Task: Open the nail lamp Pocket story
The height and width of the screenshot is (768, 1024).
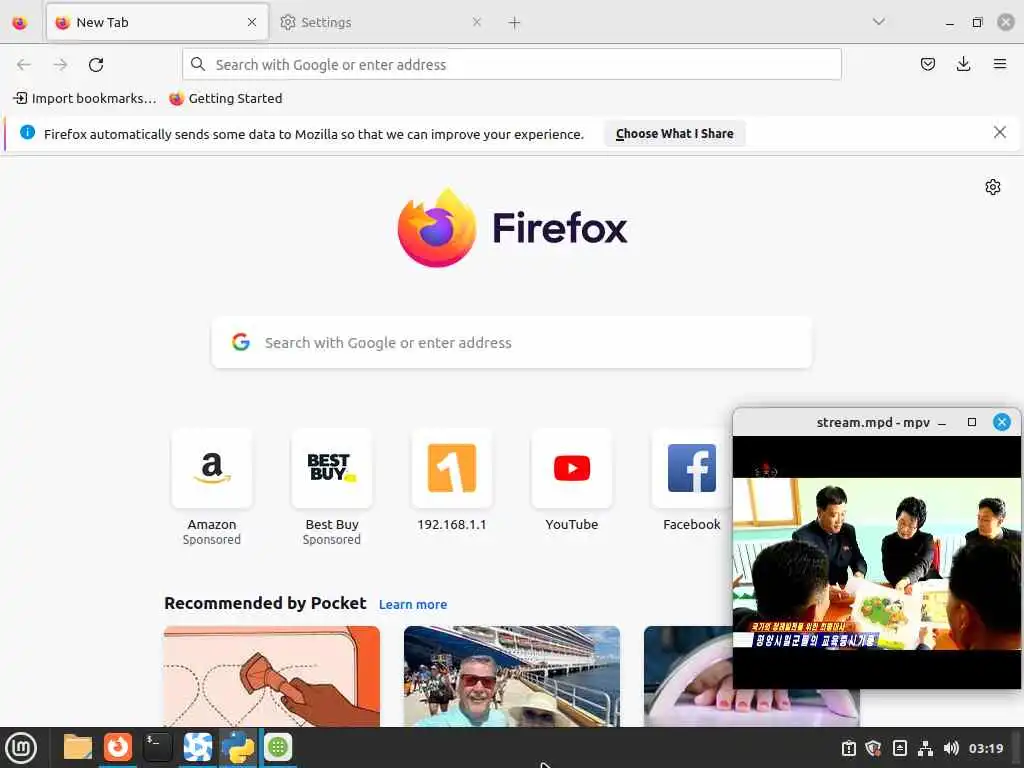Action: [x=688, y=676]
